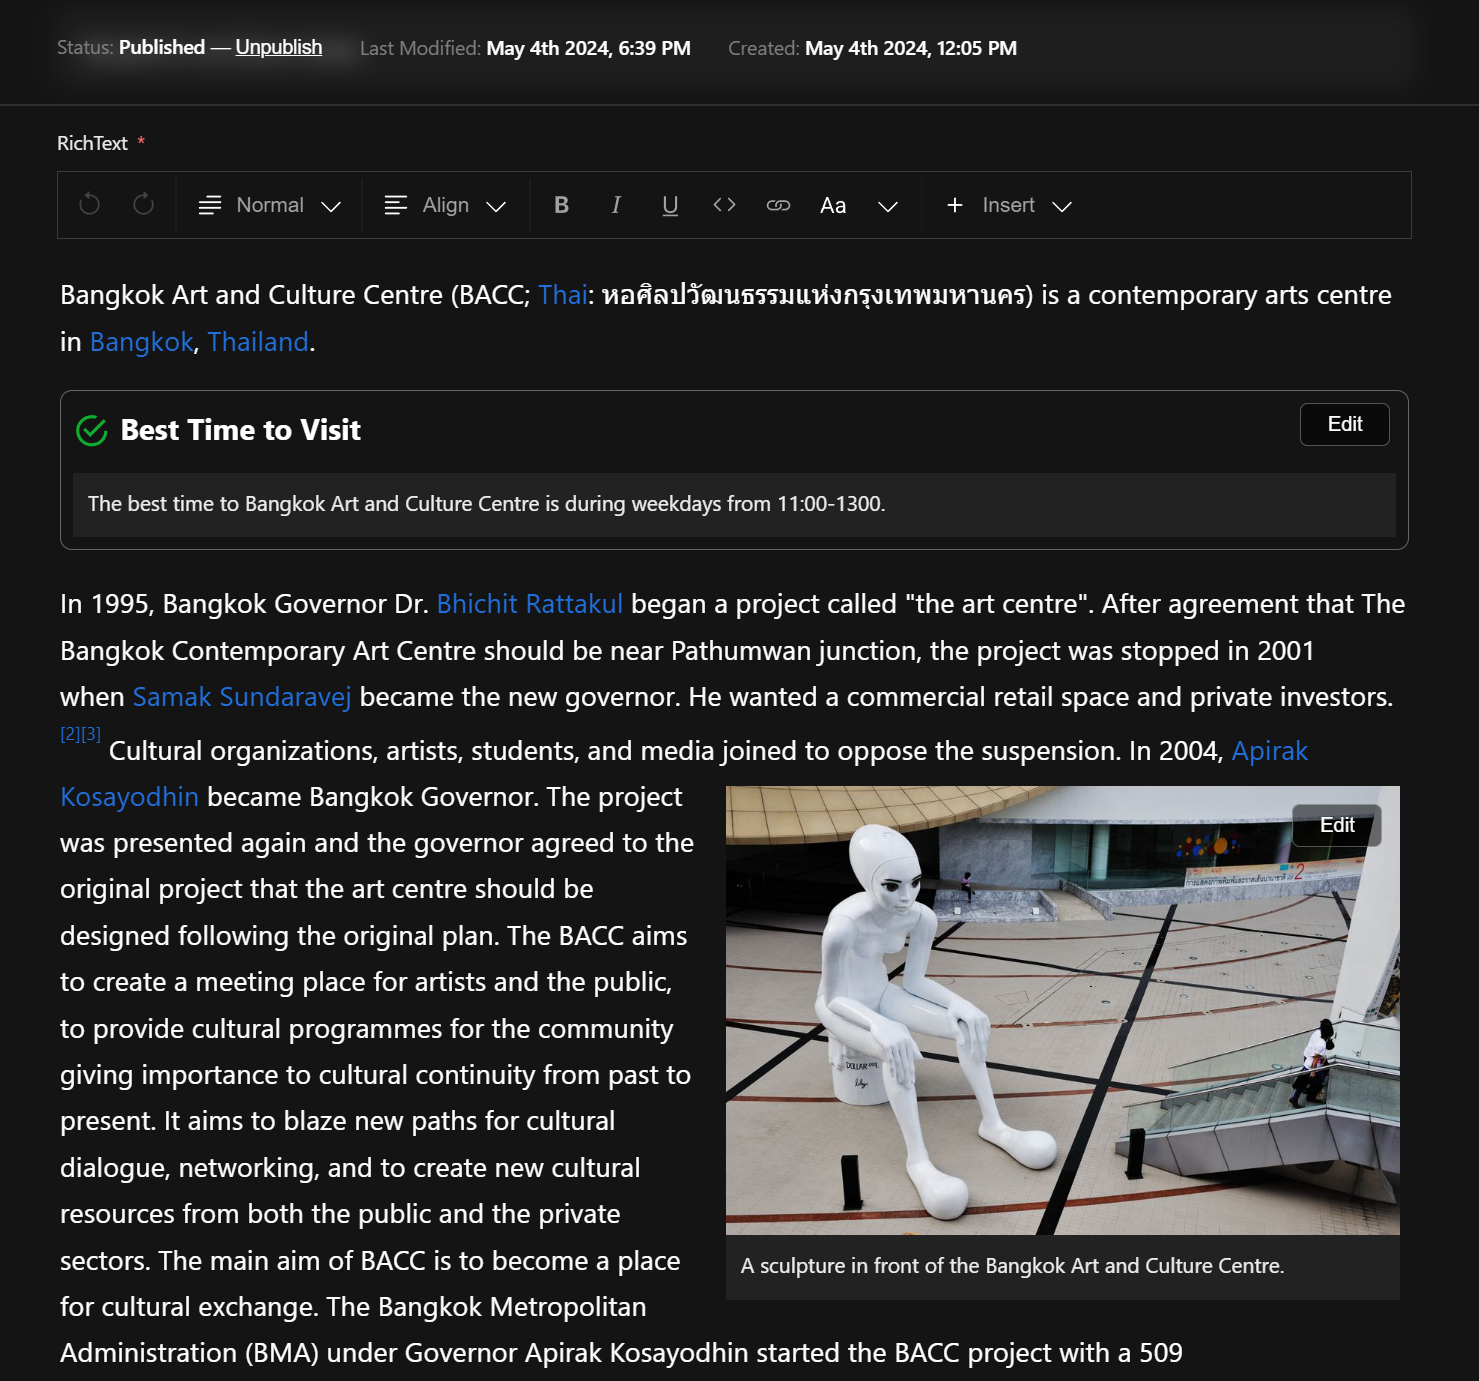The height and width of the screenshot is (1381, 1479).
Task: Click the plus icon beside Insert
Action: coord(953,205)
